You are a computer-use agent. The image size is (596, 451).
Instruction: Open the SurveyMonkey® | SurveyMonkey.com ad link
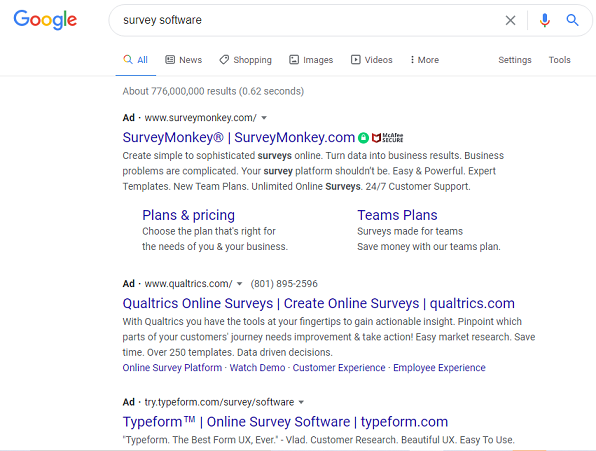[239, 137]
